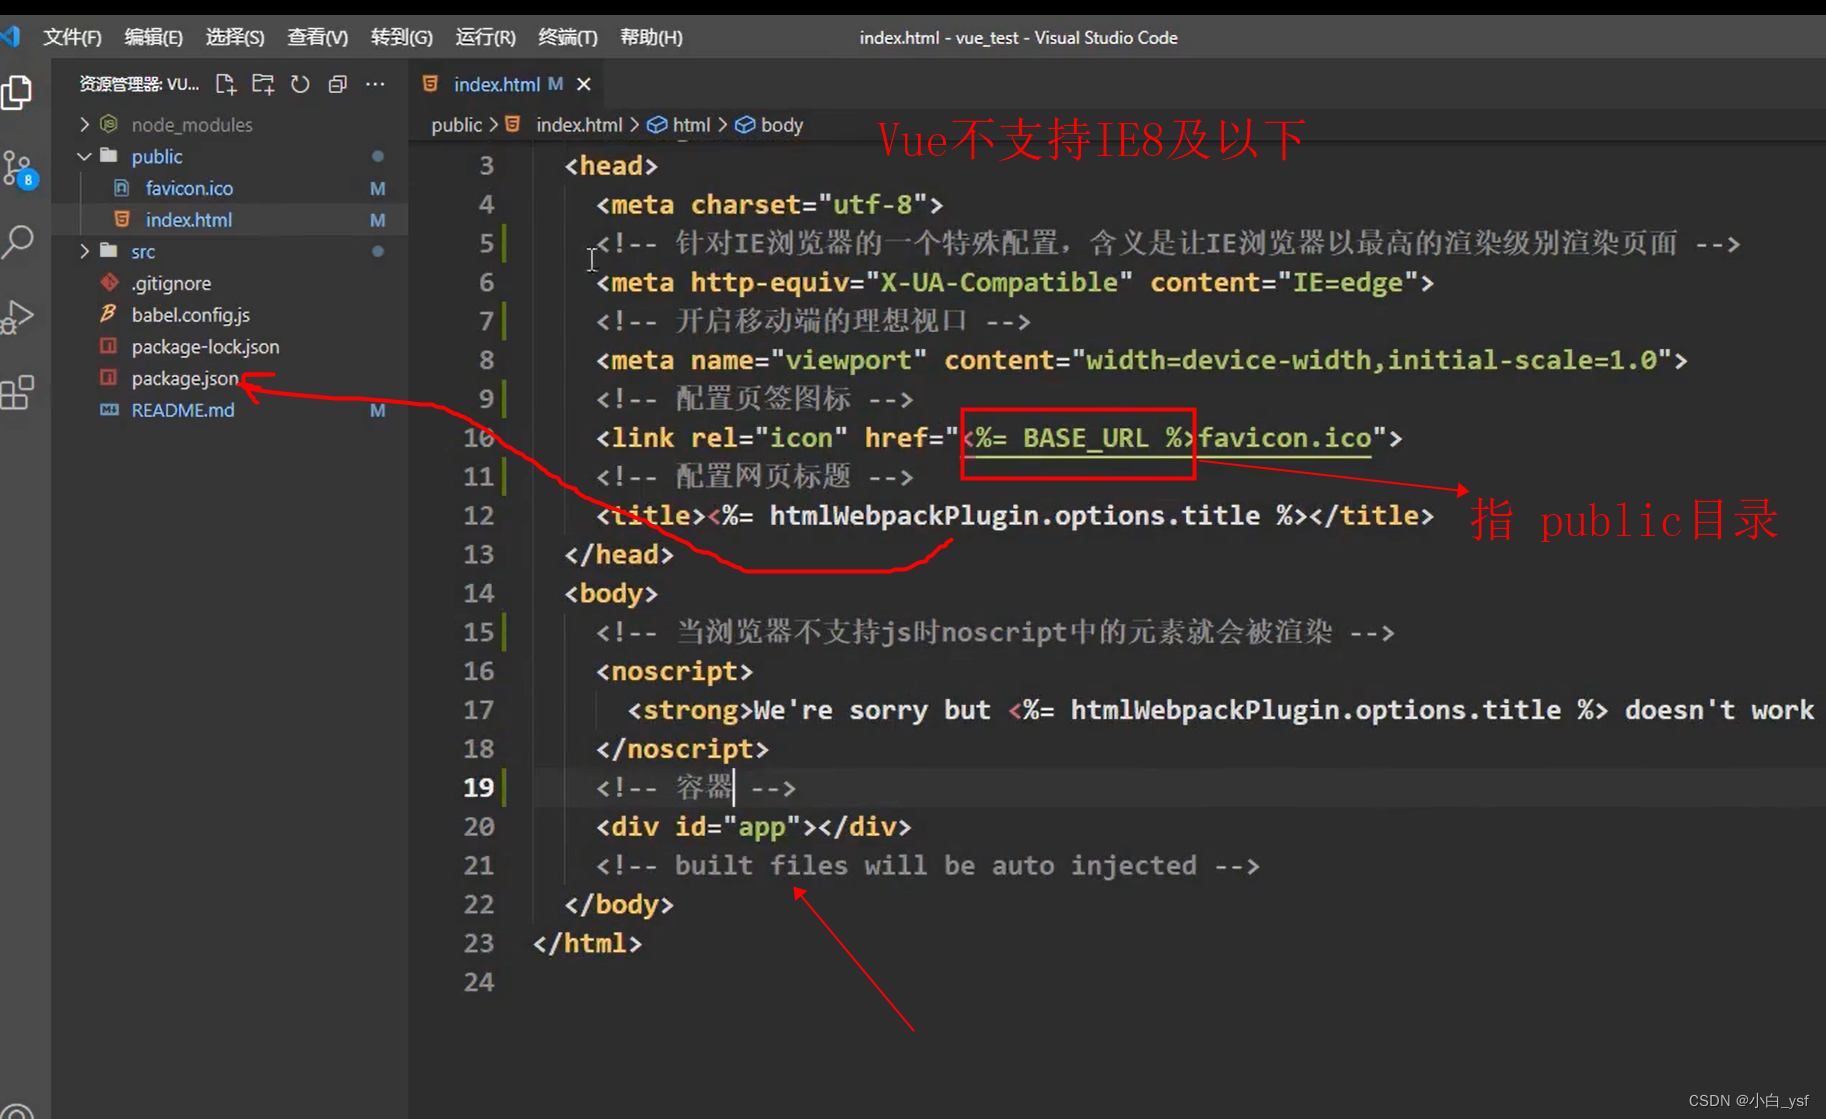The height and width of the screenshot is (1119, 1826).
Task: Click the meta charset="utf-8" line
Action: tap(769, 205)
